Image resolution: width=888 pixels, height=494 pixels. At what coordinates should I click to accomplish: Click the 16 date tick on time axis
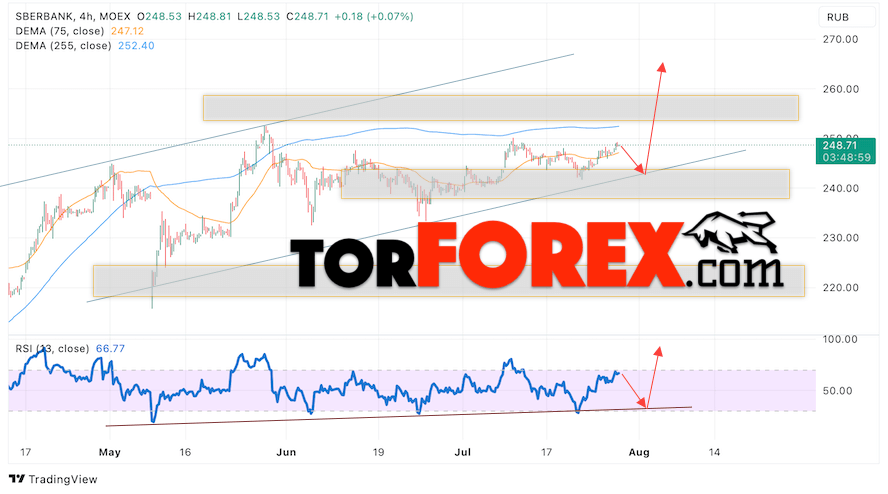click(x=185, y=452)
